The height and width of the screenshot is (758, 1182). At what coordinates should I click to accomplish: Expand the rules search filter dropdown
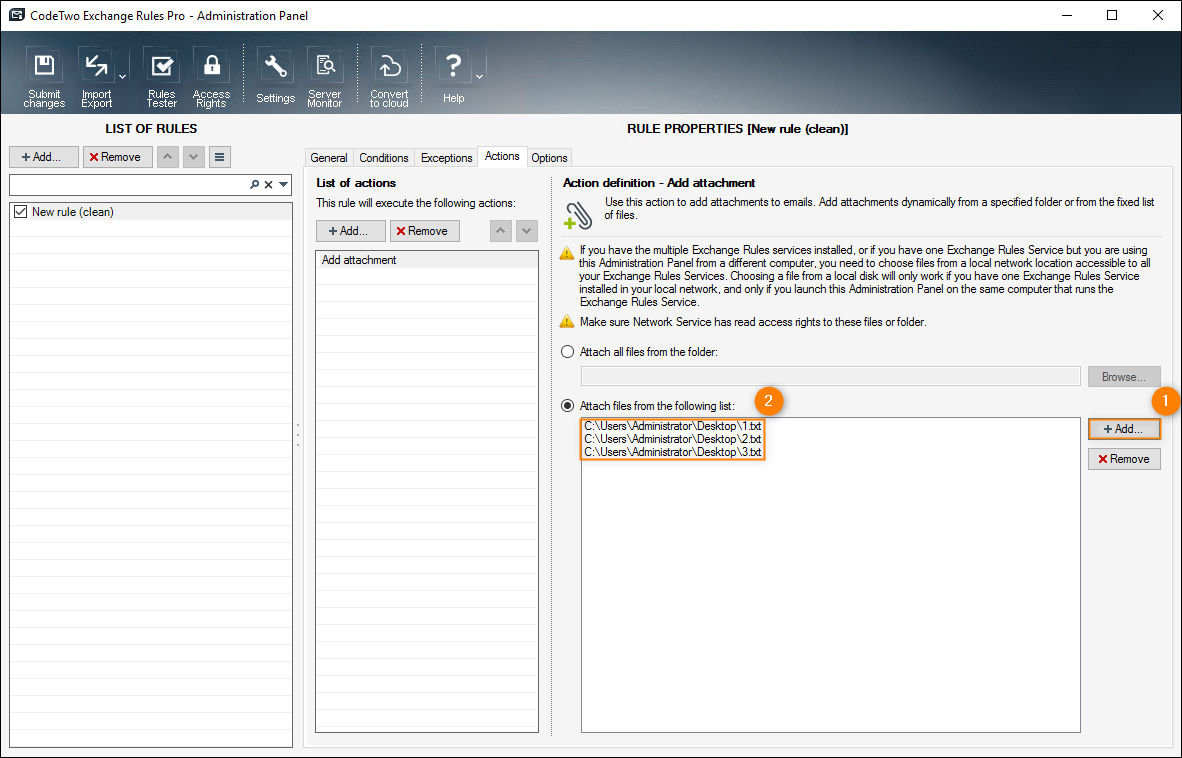coord(283,185)
